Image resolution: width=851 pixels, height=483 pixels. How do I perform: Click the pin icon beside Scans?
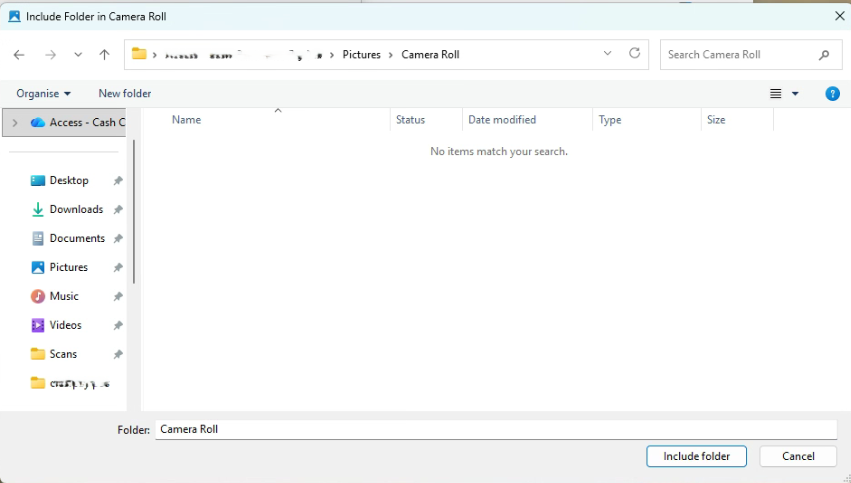(118, 354)
